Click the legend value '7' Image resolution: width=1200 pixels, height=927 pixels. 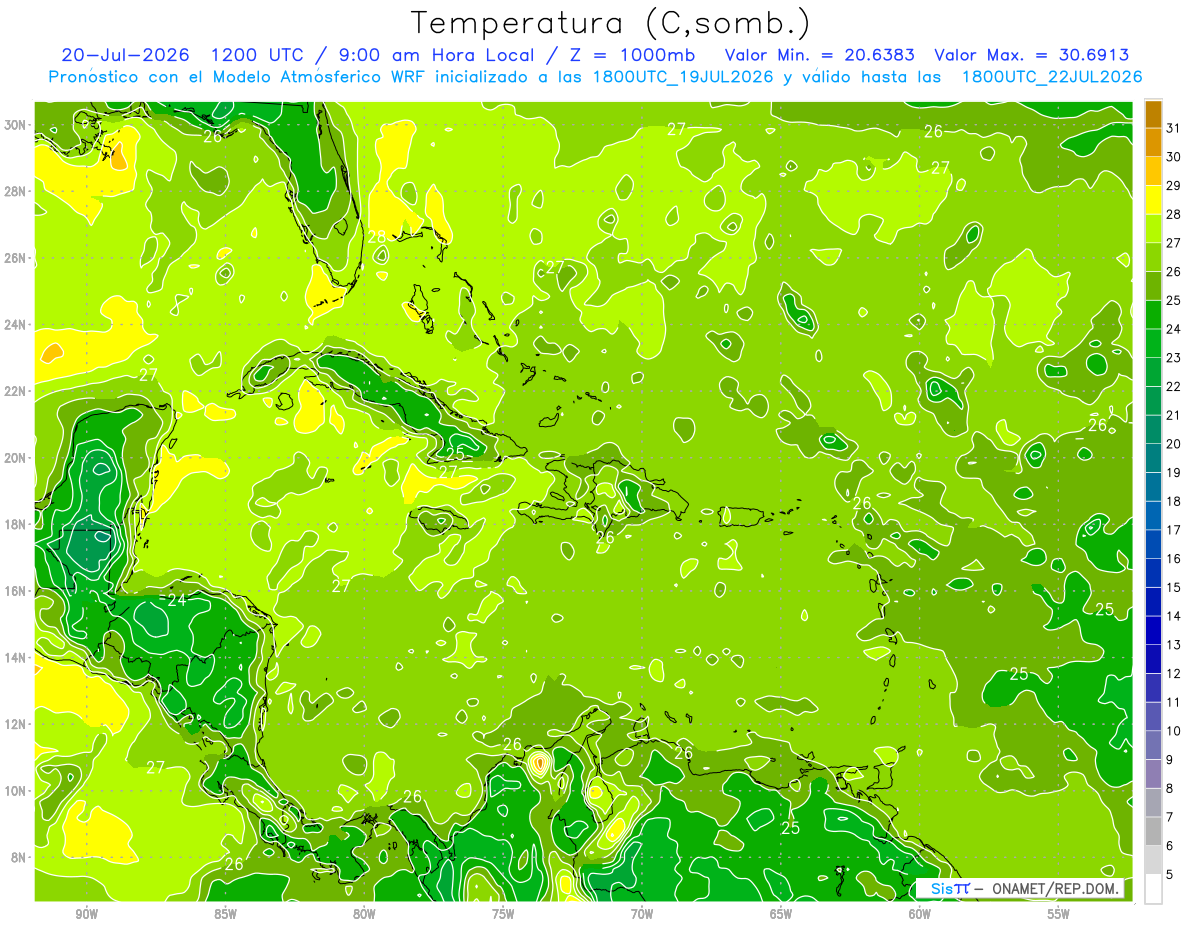(x=1170, y=817)
